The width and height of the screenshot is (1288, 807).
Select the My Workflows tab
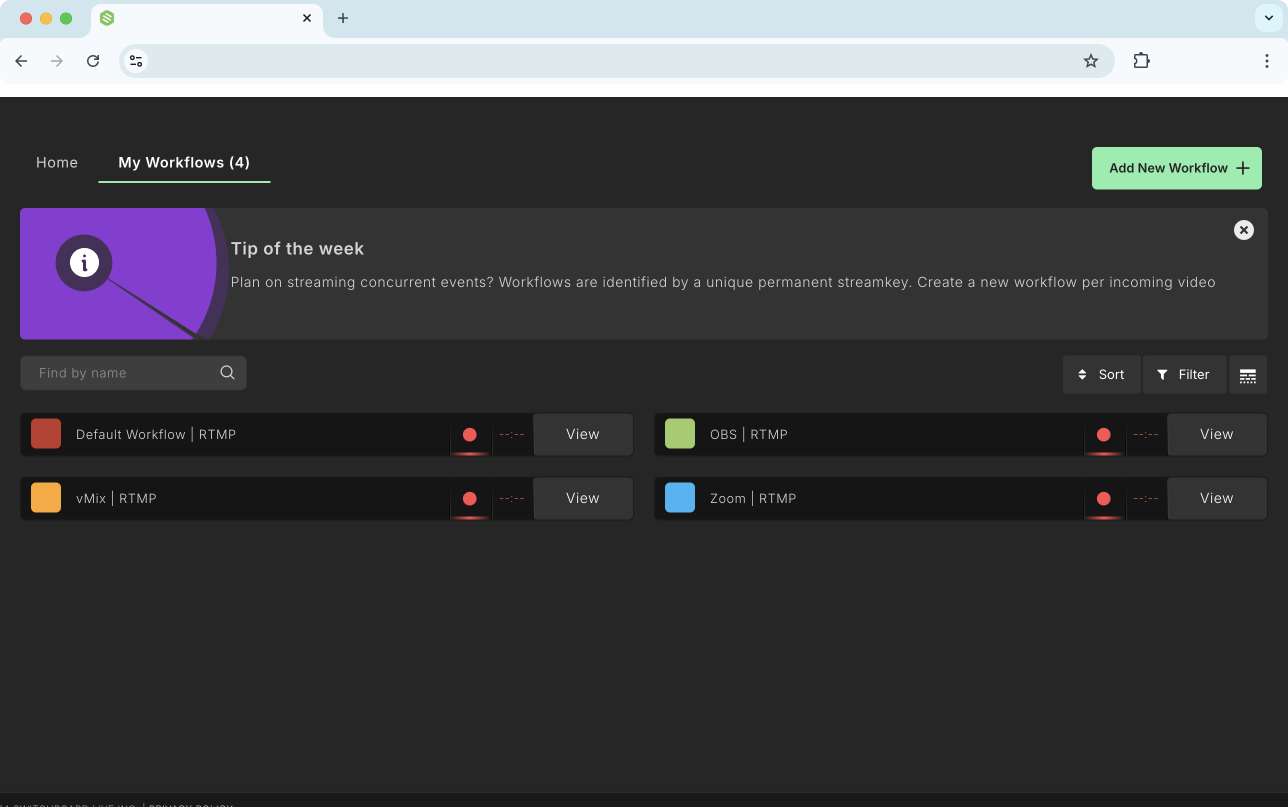[x=184, y=162]
